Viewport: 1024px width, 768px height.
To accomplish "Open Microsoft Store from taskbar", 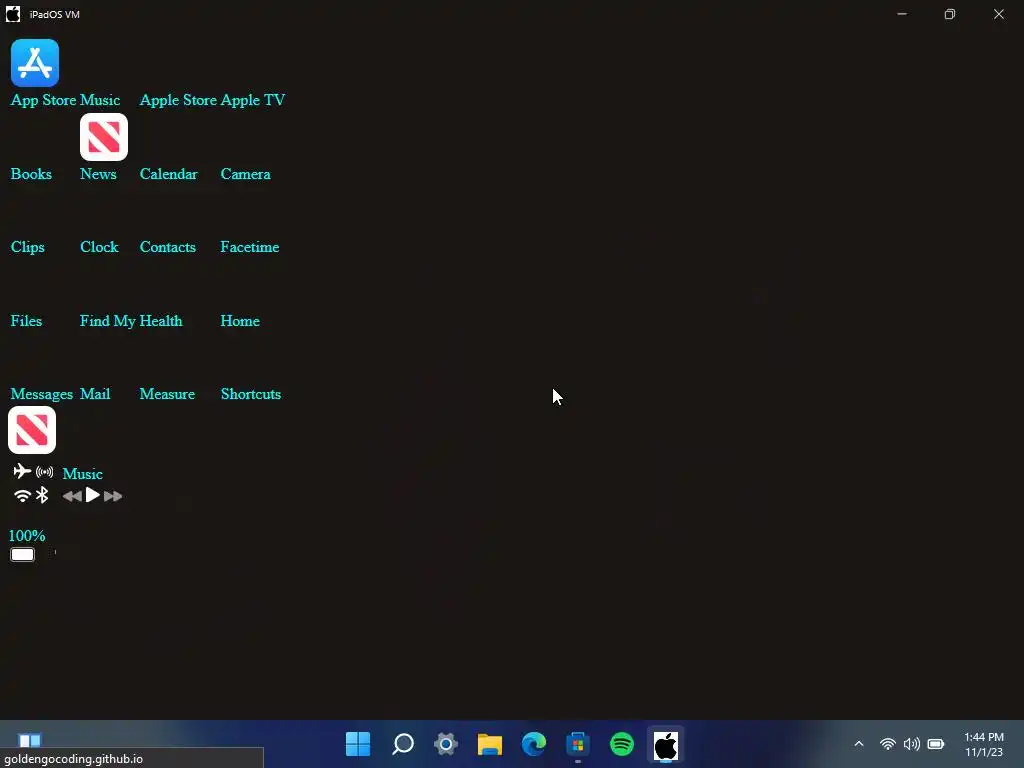I will click(578, 744).
